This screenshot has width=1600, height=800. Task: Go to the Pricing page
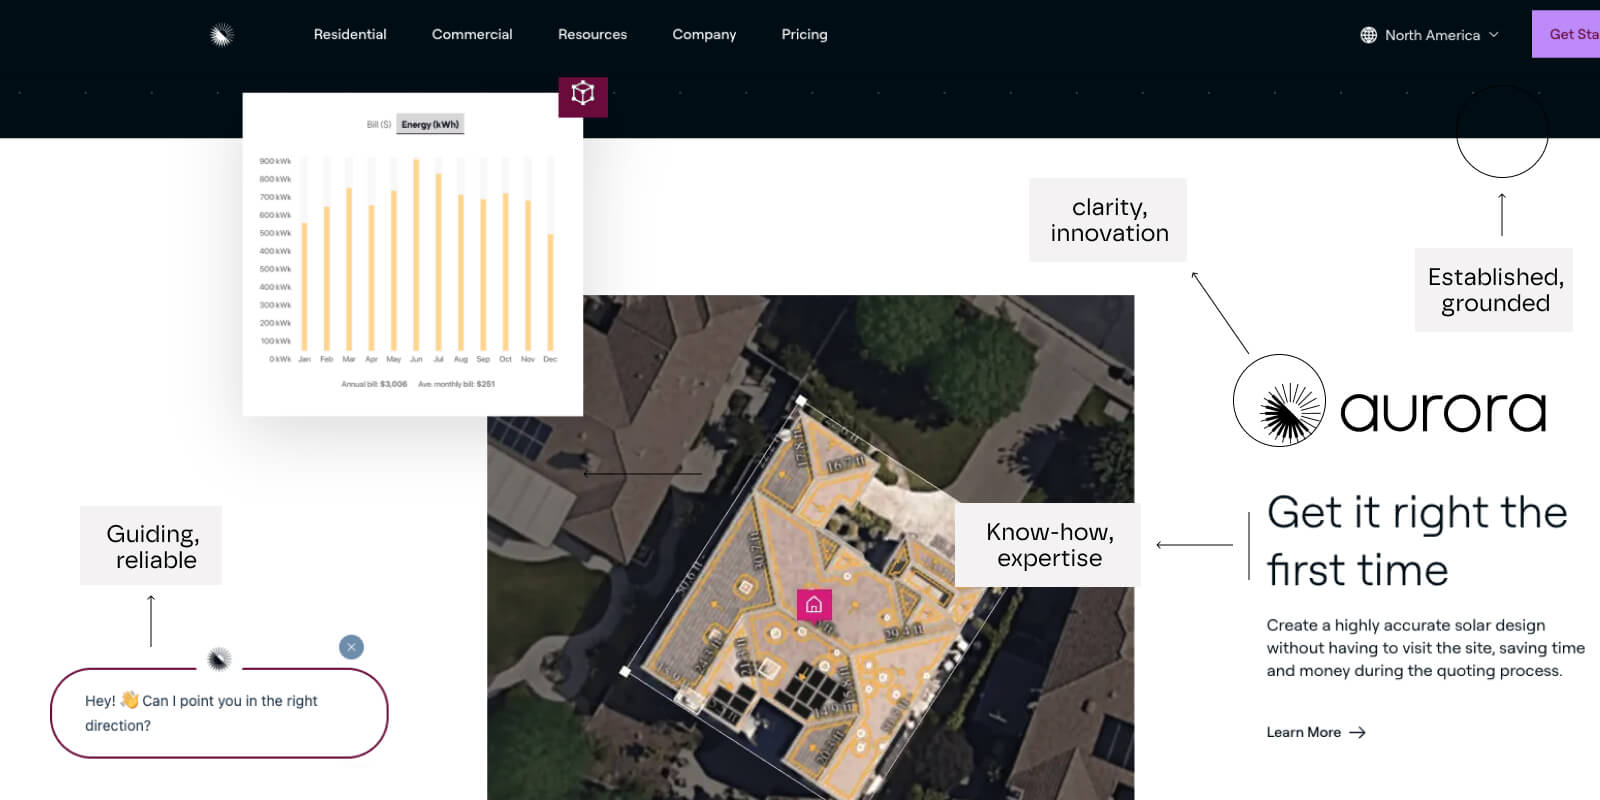[x=804, y=34]
